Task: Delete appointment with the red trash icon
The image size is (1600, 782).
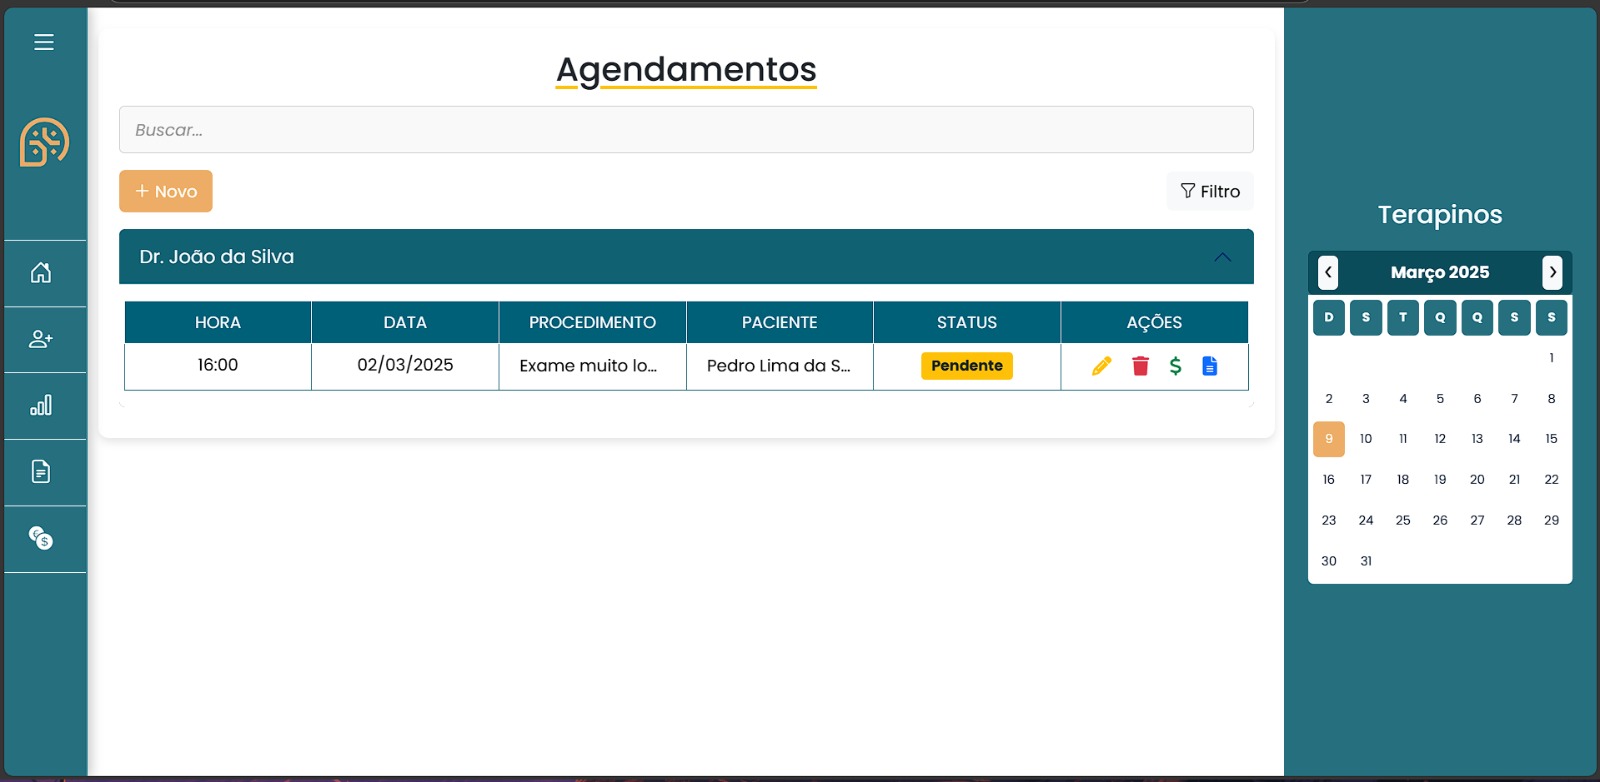Action: (1140, 366)
